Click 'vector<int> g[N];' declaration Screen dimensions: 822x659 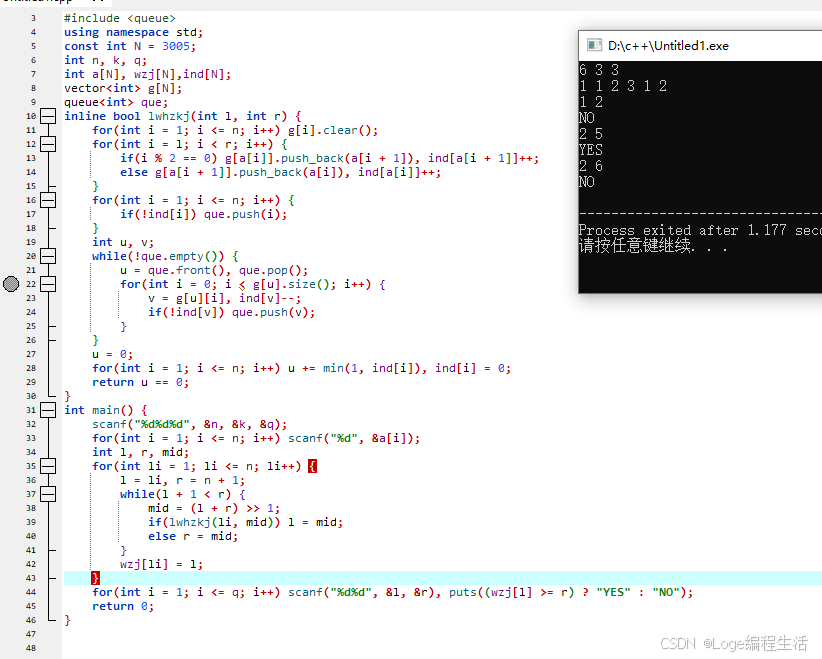click(x=123, y=88)
